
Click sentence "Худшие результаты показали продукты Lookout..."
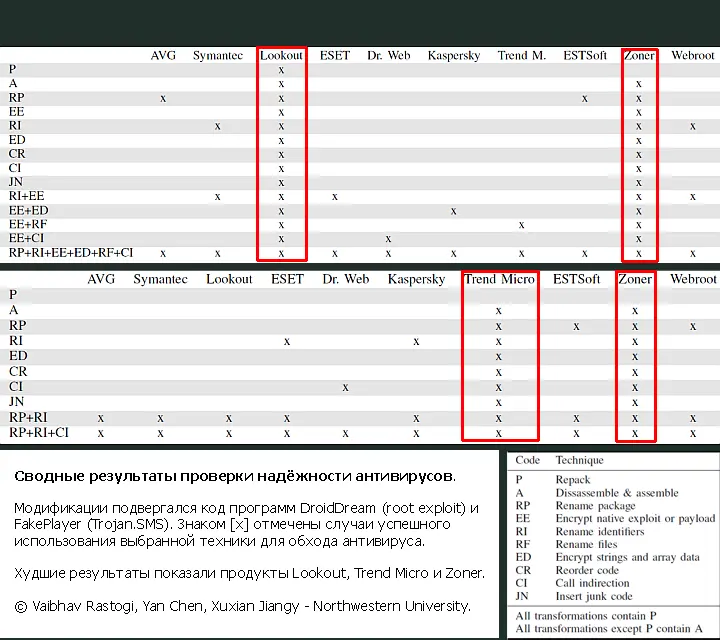click(x=249, y=573)
